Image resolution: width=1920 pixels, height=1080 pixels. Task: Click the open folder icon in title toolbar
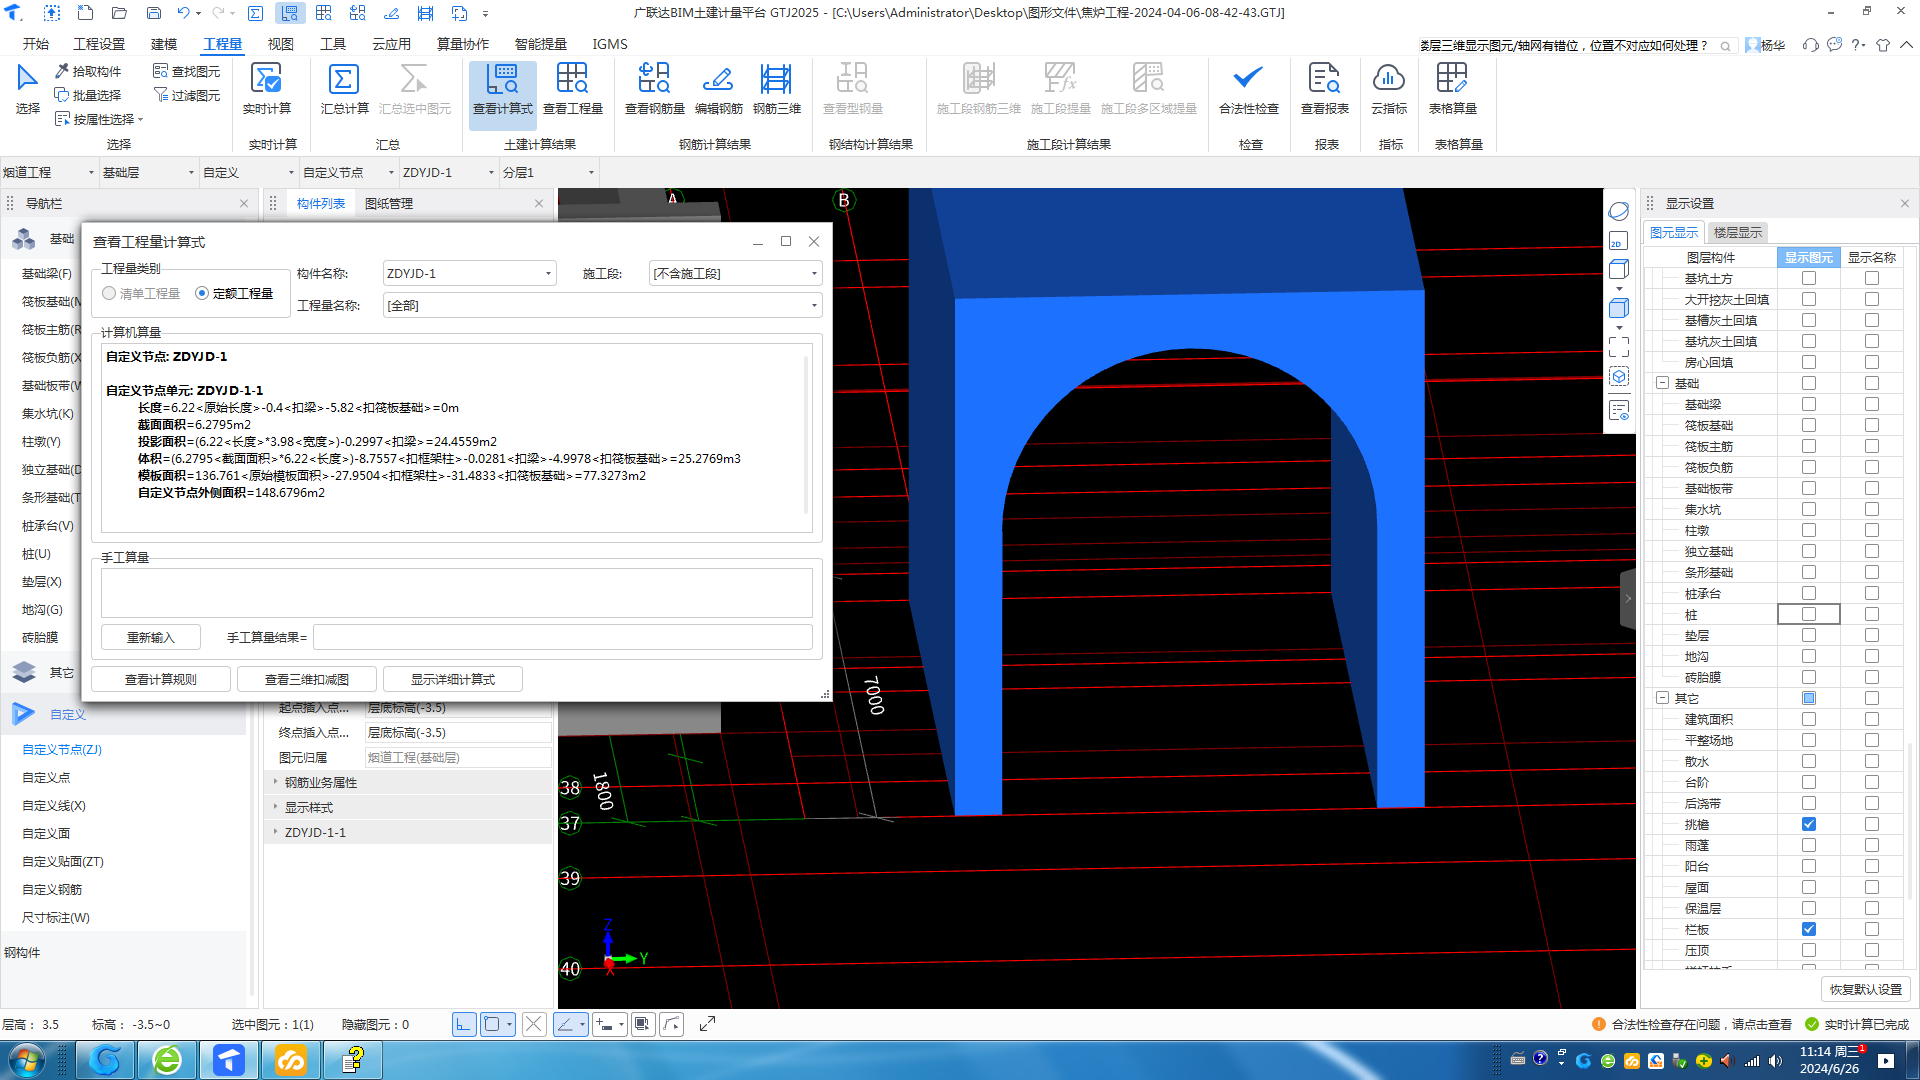click(119, 13)
